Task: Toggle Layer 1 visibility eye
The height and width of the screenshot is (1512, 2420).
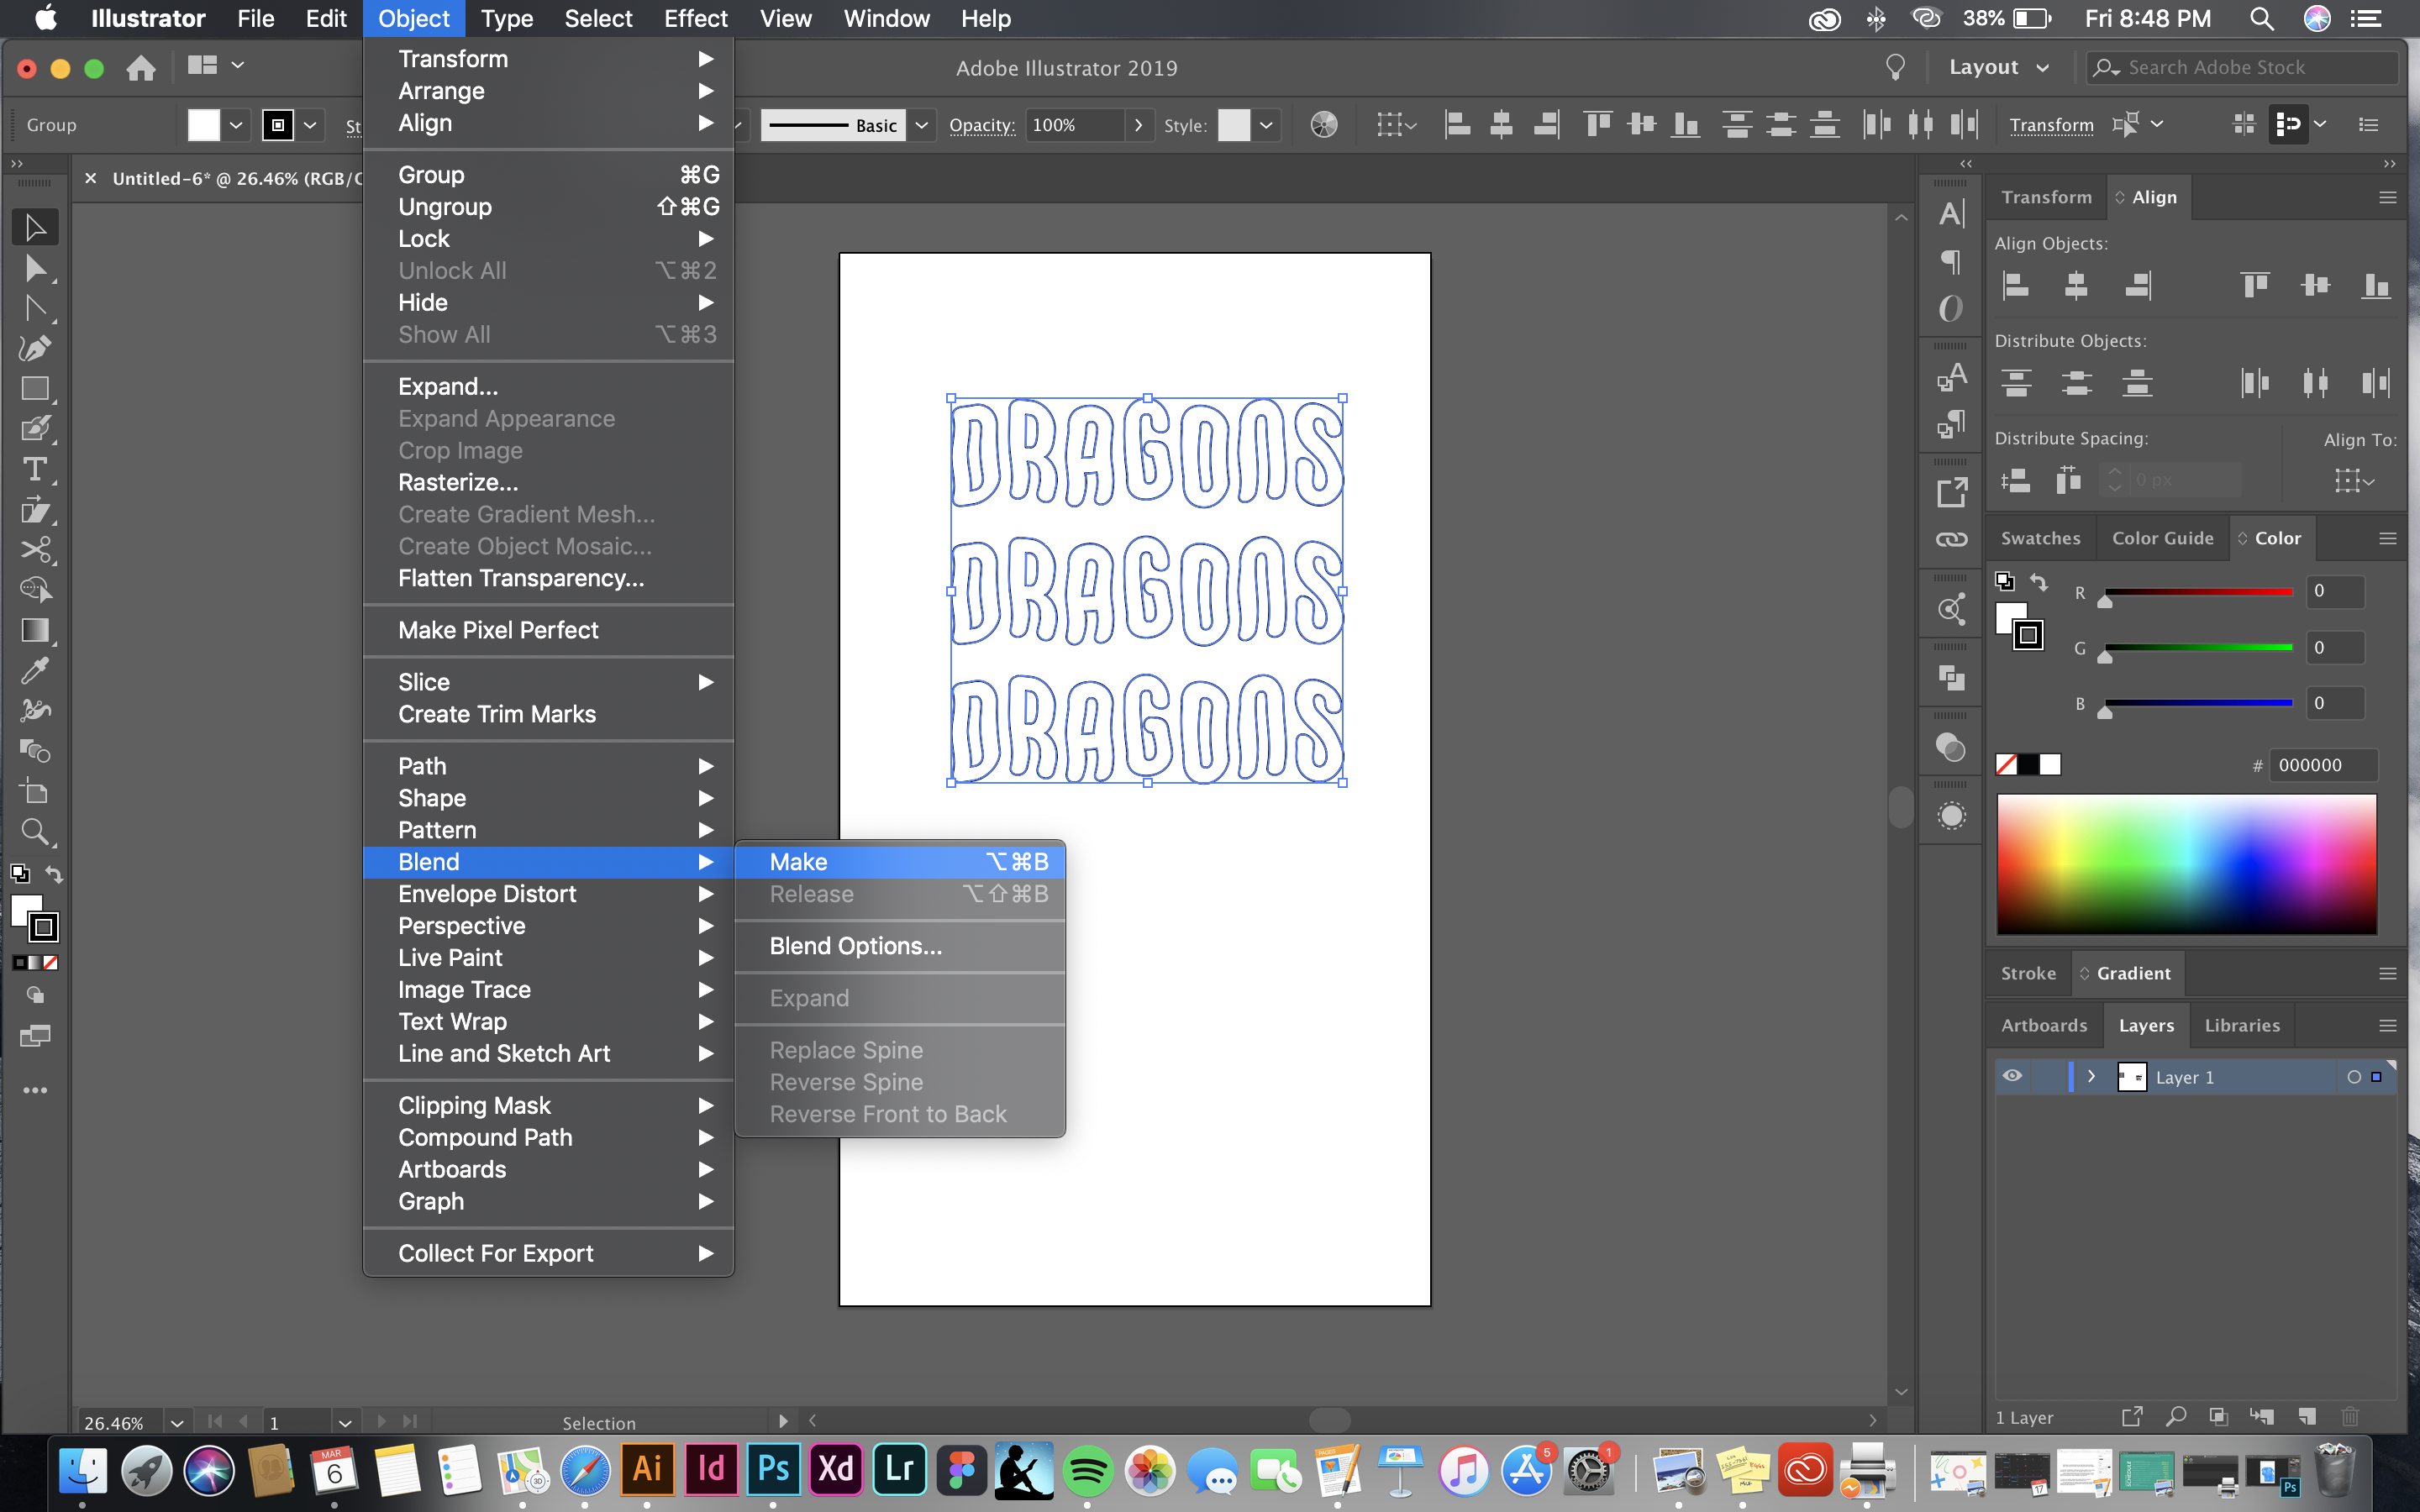Action: click(x=2012, y=1076)
